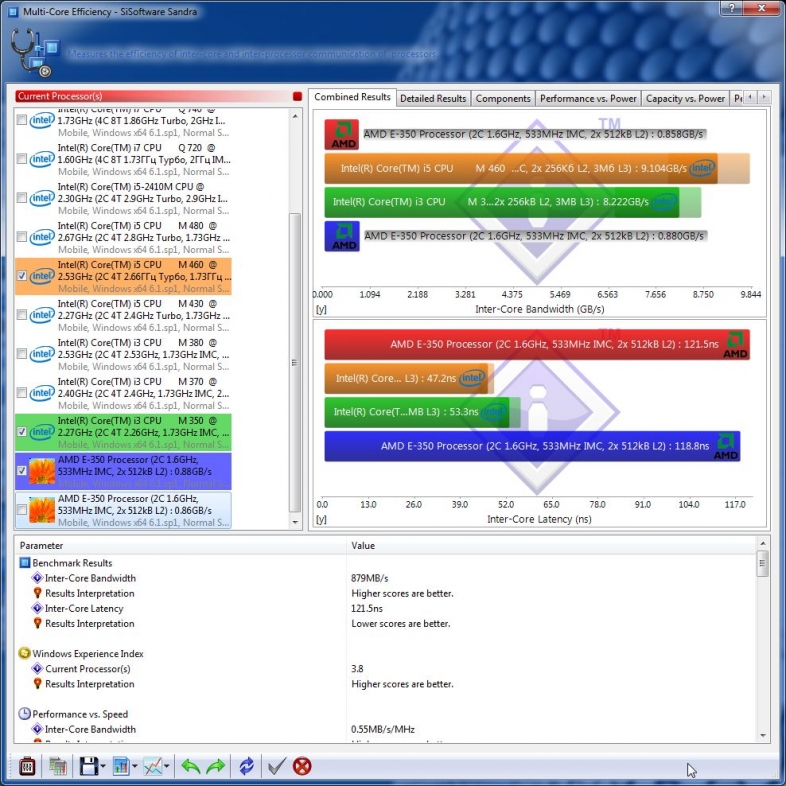Click the Intel logo beside Core i3 M 350 entry
Viewport: 786px width, 786px height.
[42, 432]
